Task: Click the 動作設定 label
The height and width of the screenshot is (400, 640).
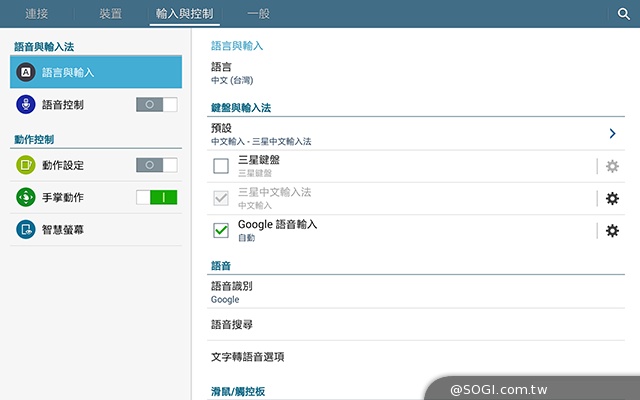Action: (63, 165)
